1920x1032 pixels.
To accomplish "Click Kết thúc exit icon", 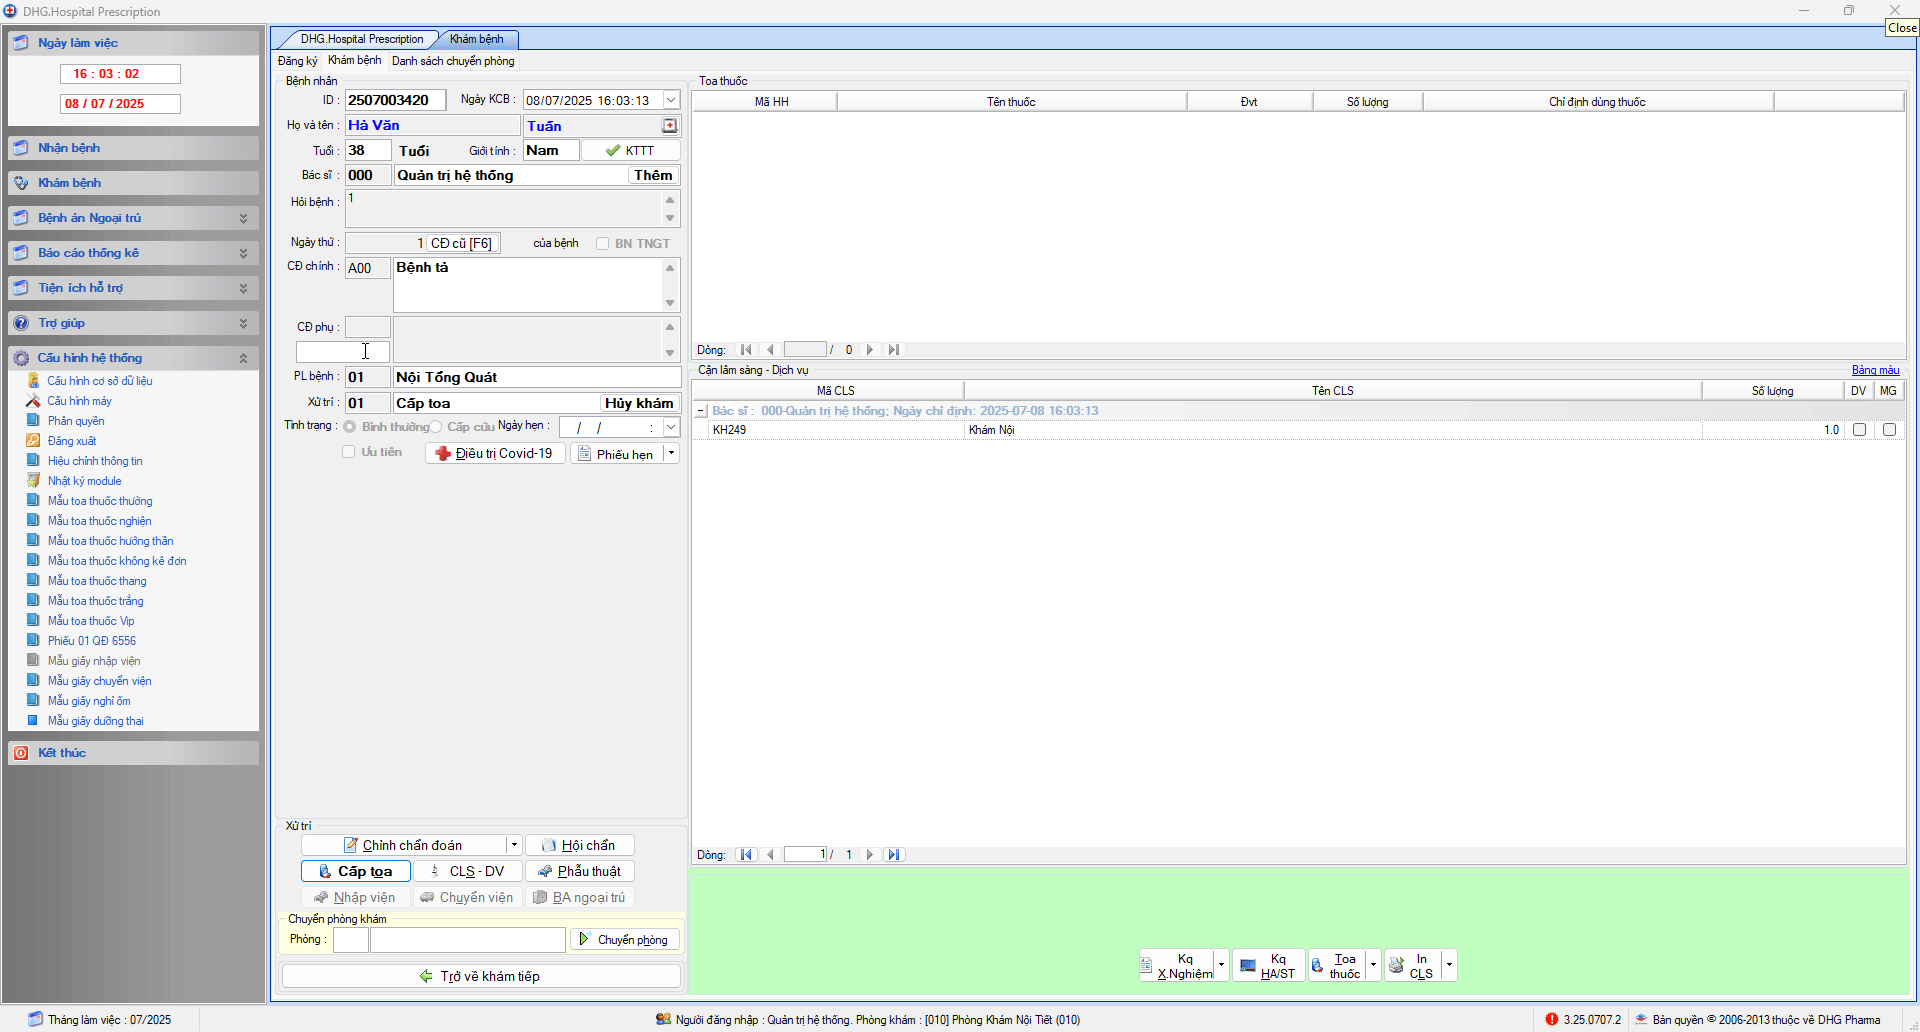I will point(21,753).
